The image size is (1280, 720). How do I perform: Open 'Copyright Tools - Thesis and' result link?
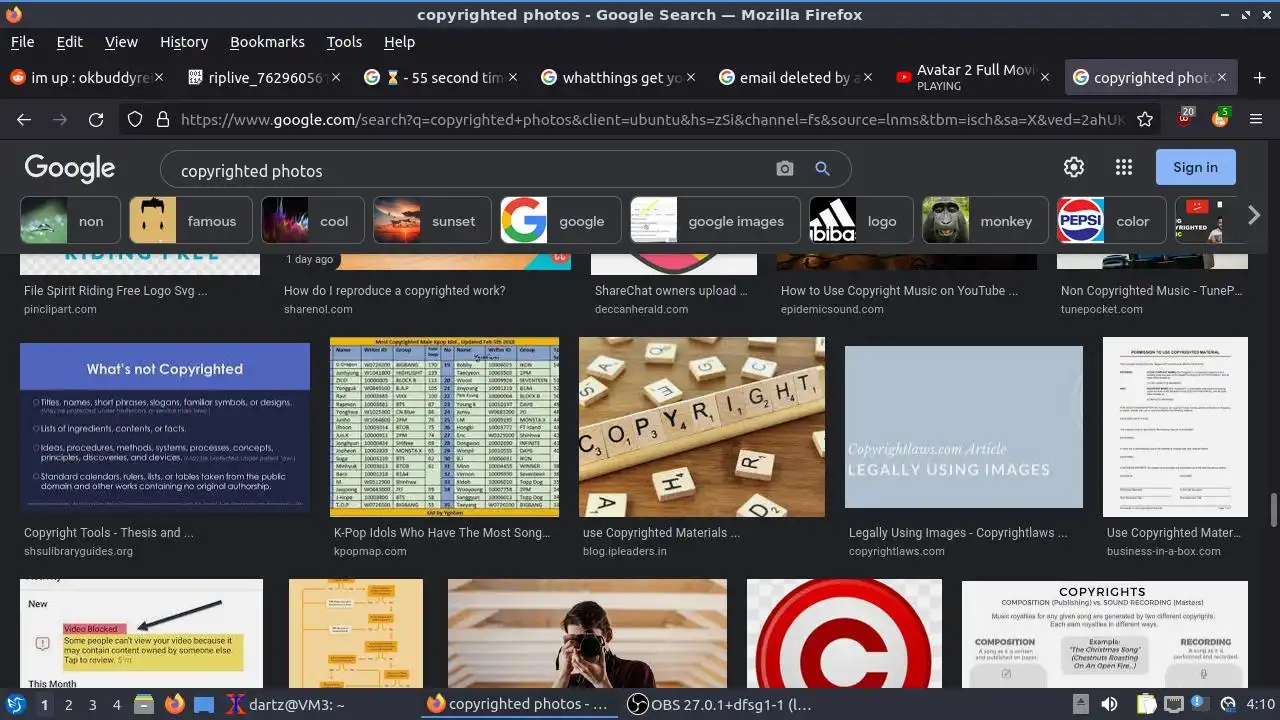tap(108, 533)
